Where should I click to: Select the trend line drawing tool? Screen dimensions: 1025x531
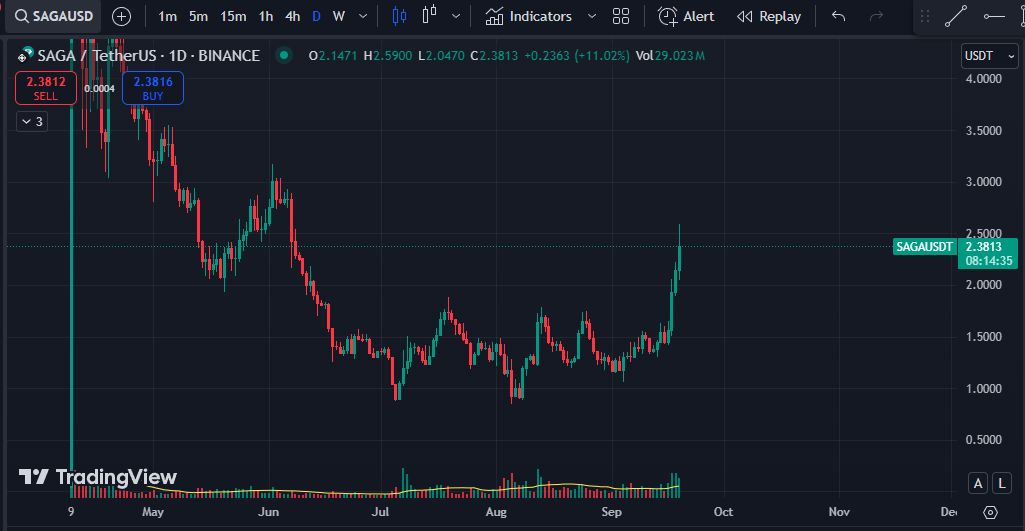(x=956, y=16)
